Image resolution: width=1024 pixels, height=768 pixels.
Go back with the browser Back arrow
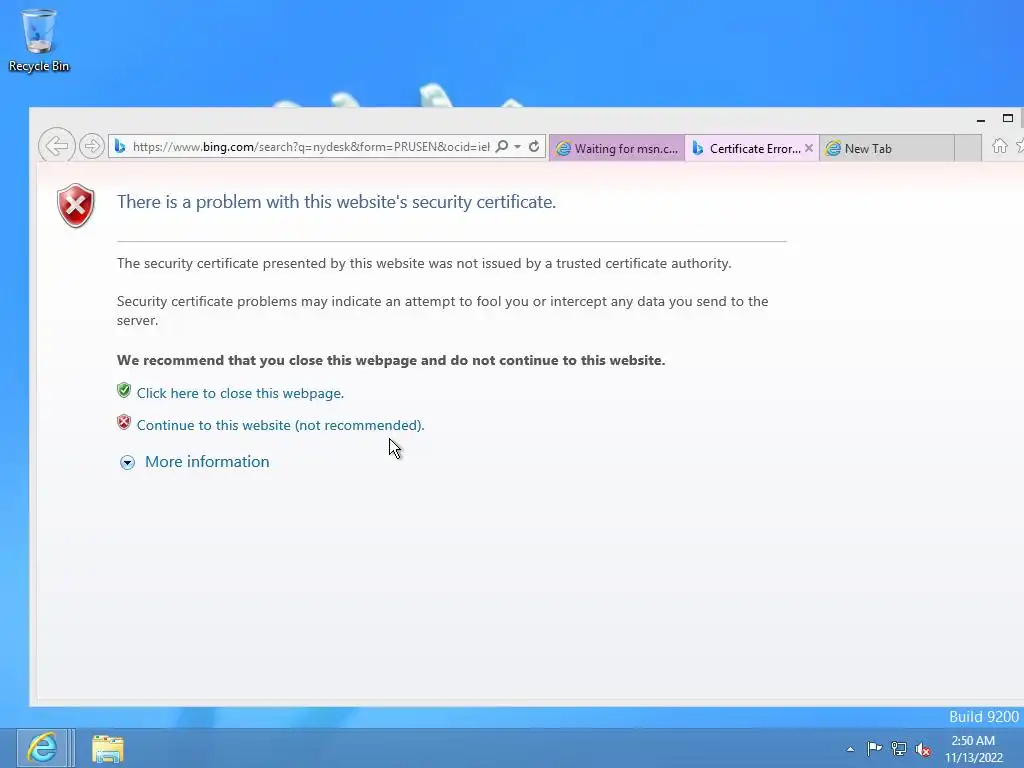pos(57,146)
